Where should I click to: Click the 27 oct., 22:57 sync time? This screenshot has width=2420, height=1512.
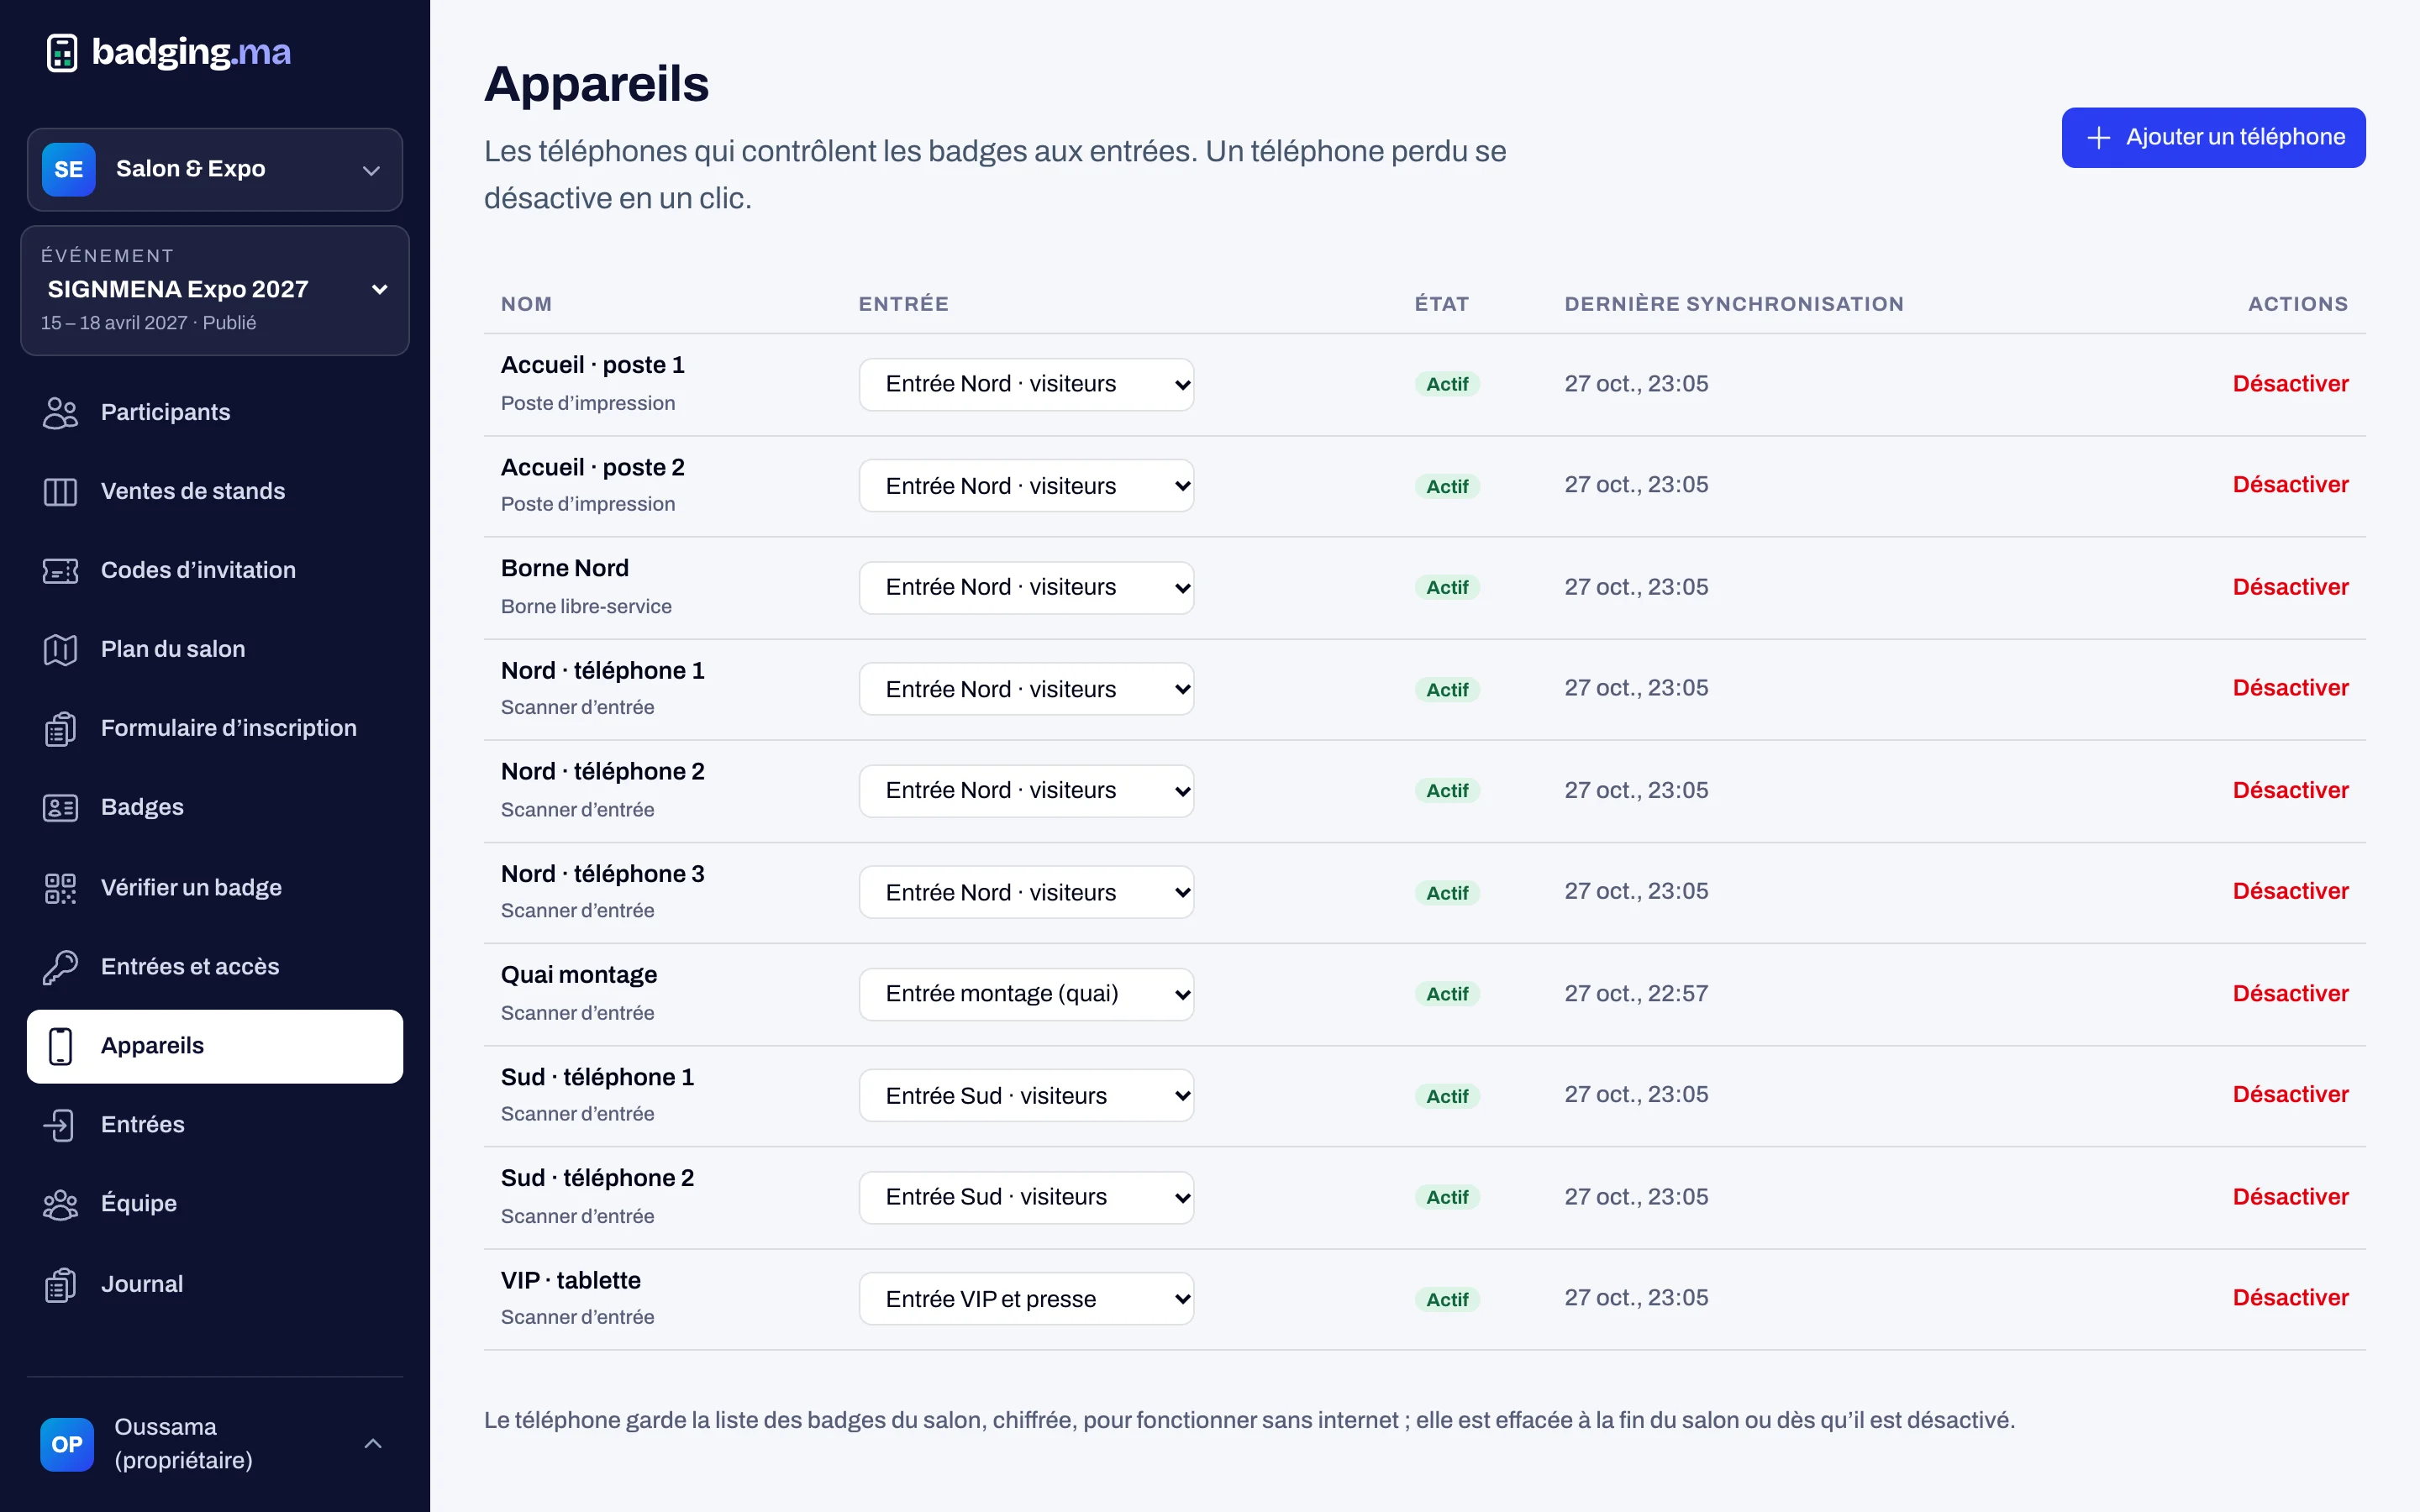pyautogui.click(x=1636, y=994)
